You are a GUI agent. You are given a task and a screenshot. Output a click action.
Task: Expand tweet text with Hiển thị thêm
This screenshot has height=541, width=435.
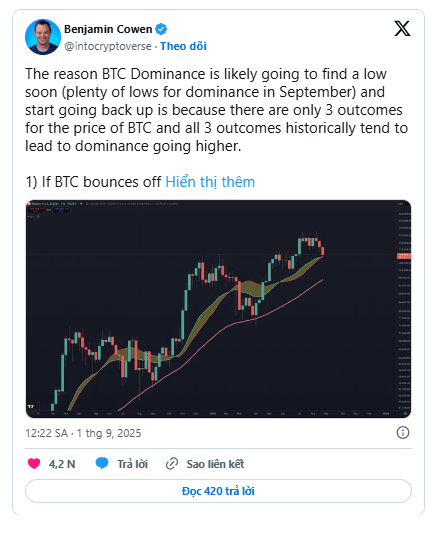coord(210,182)
